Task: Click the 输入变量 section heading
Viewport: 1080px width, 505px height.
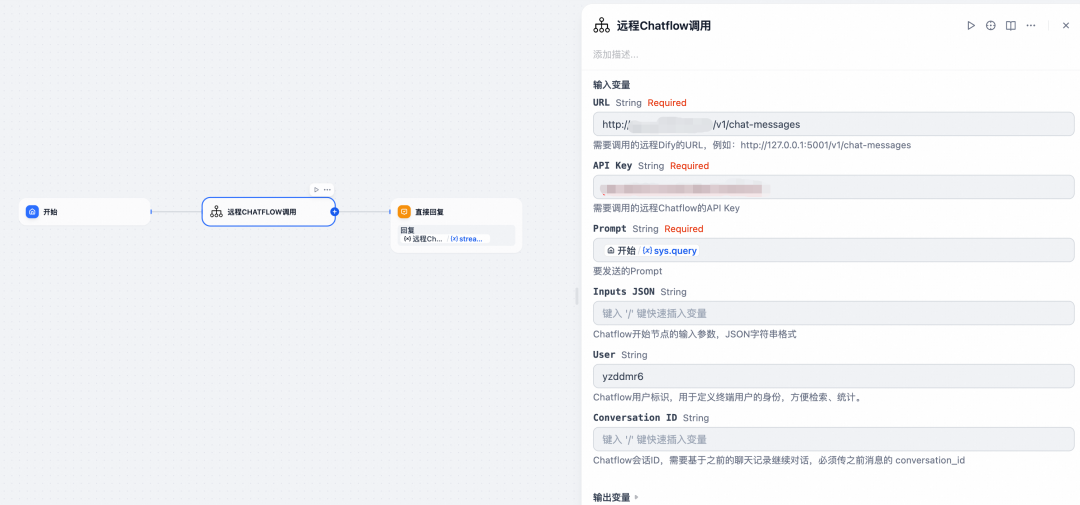Action: coord(612,85)
